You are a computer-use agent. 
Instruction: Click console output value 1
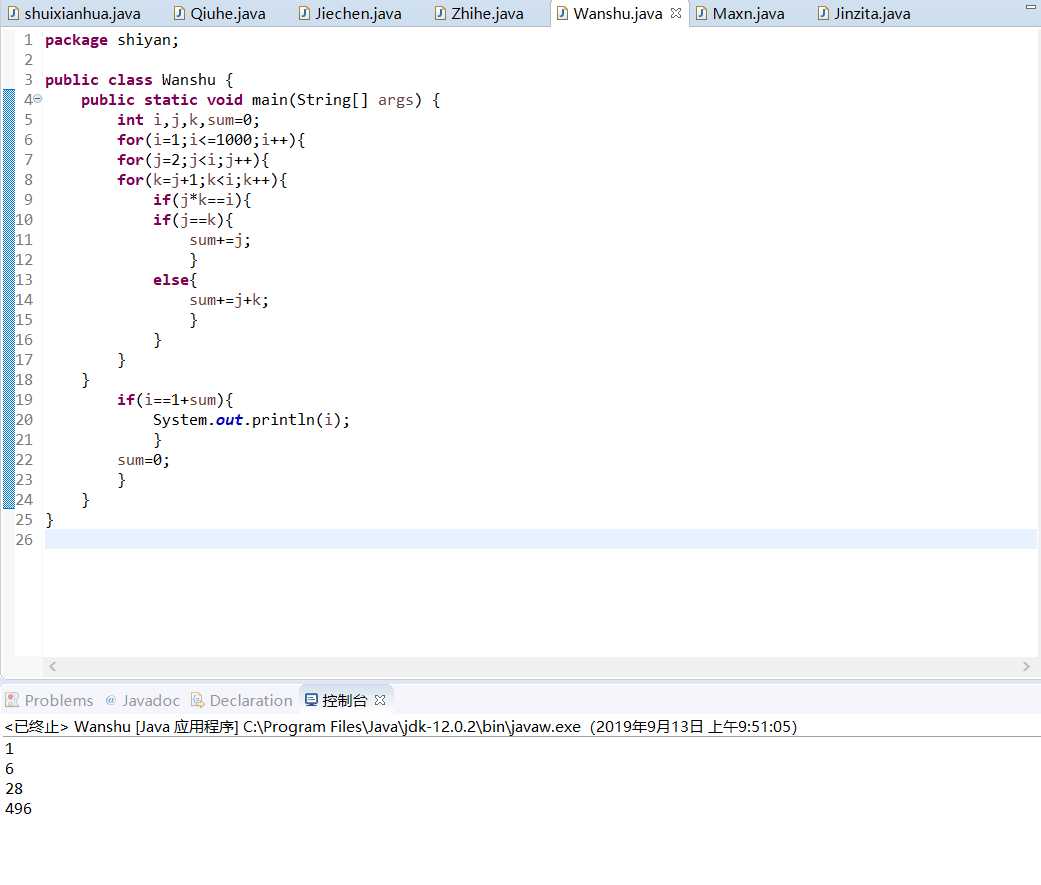[x=9, y=749]
